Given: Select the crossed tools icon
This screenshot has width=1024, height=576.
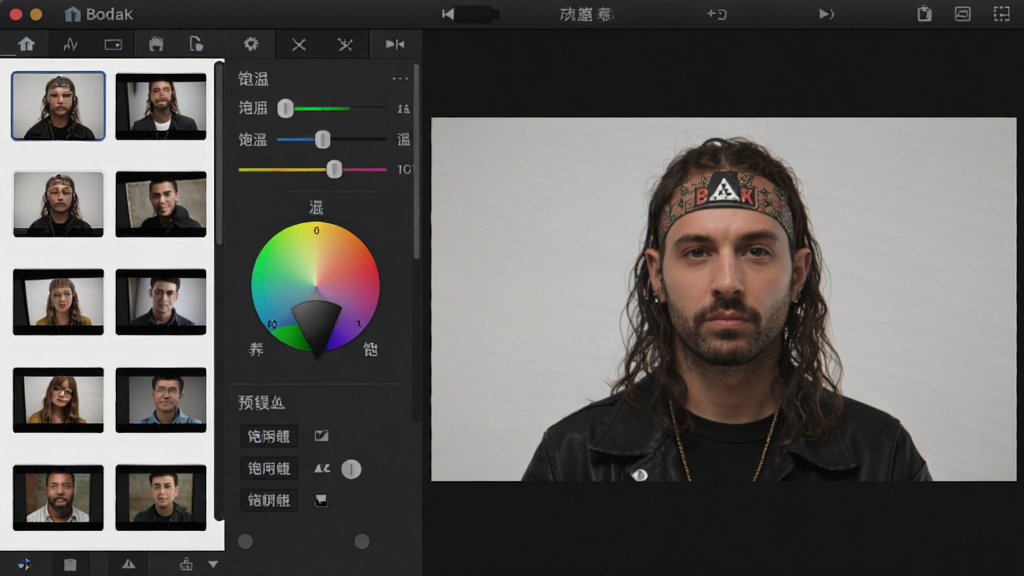Looking at the screenshot, I should click(345, 44).
